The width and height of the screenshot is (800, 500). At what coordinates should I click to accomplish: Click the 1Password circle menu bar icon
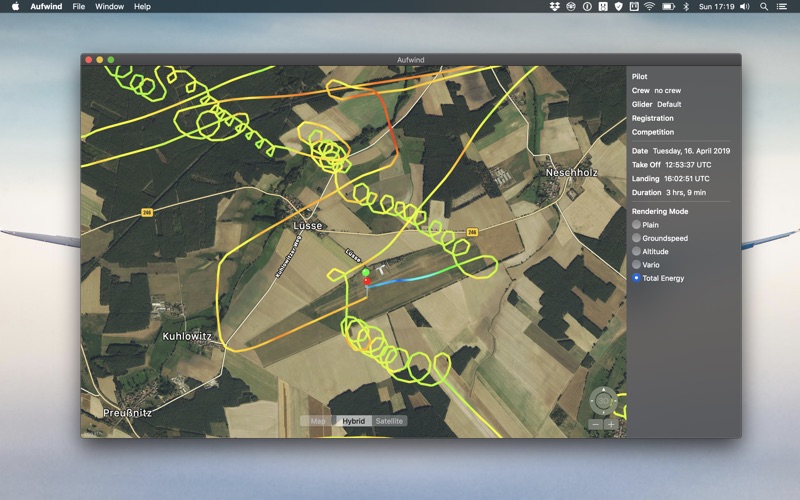[x=587, y=7]
